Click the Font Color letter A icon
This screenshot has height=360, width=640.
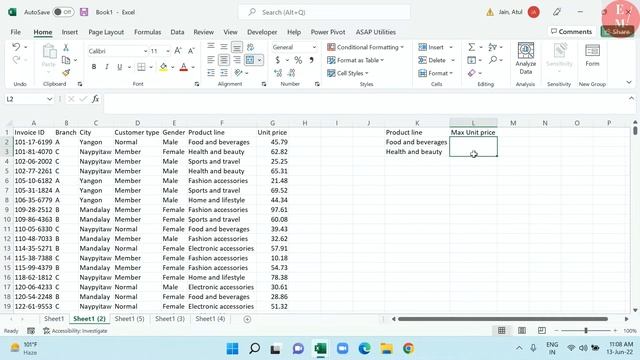(184, 67)
